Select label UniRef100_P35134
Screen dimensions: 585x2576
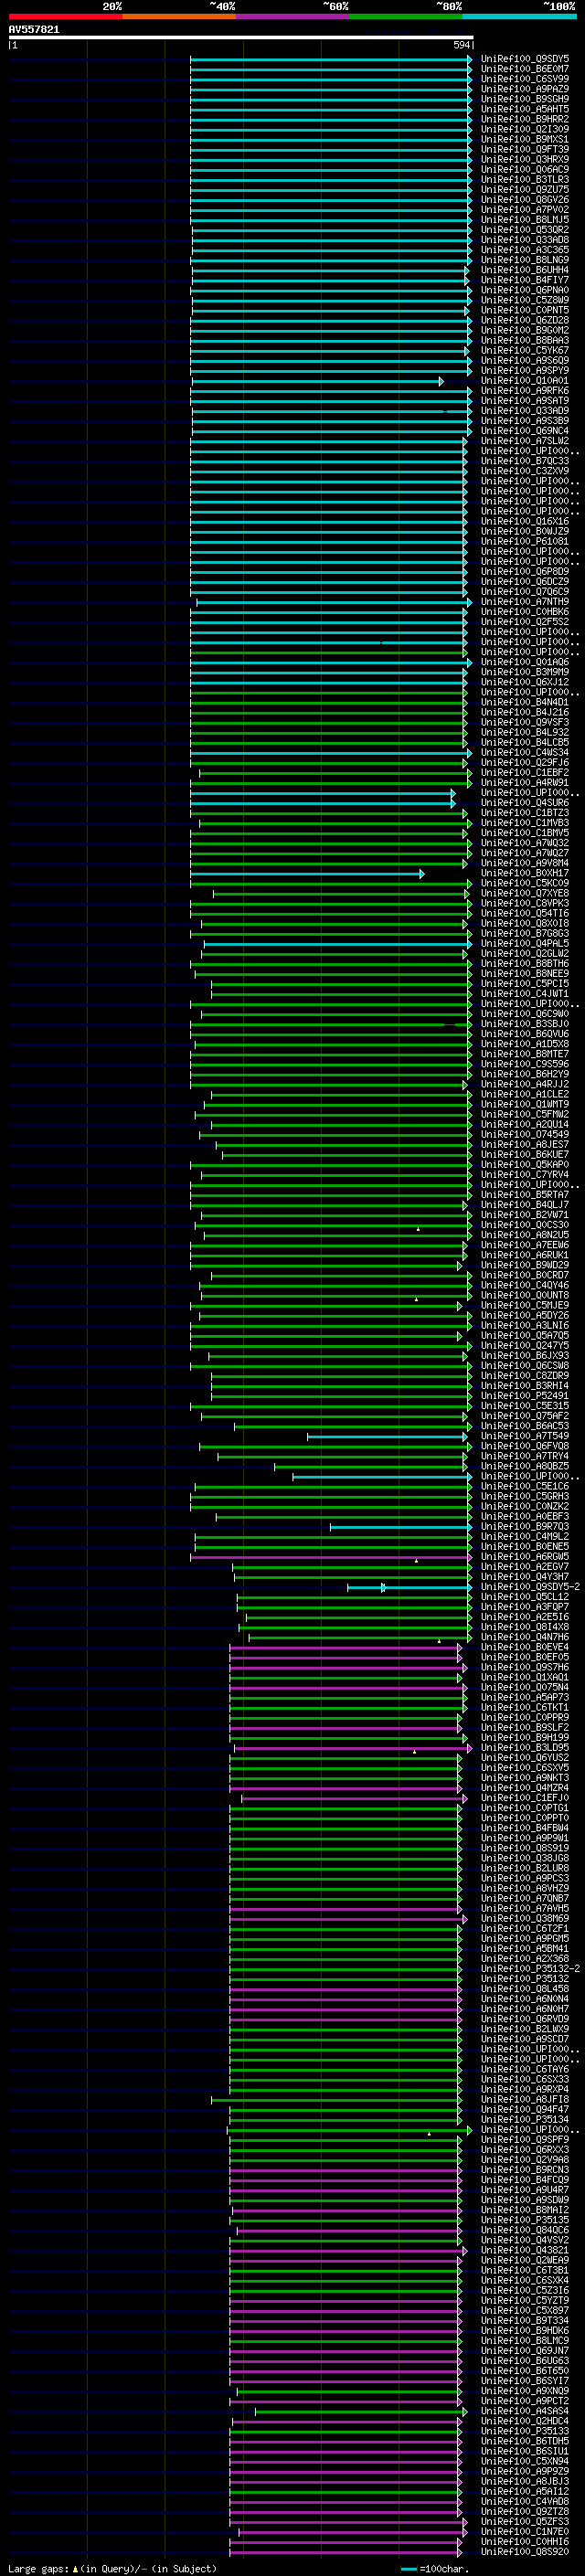(x=525, y=2119)
